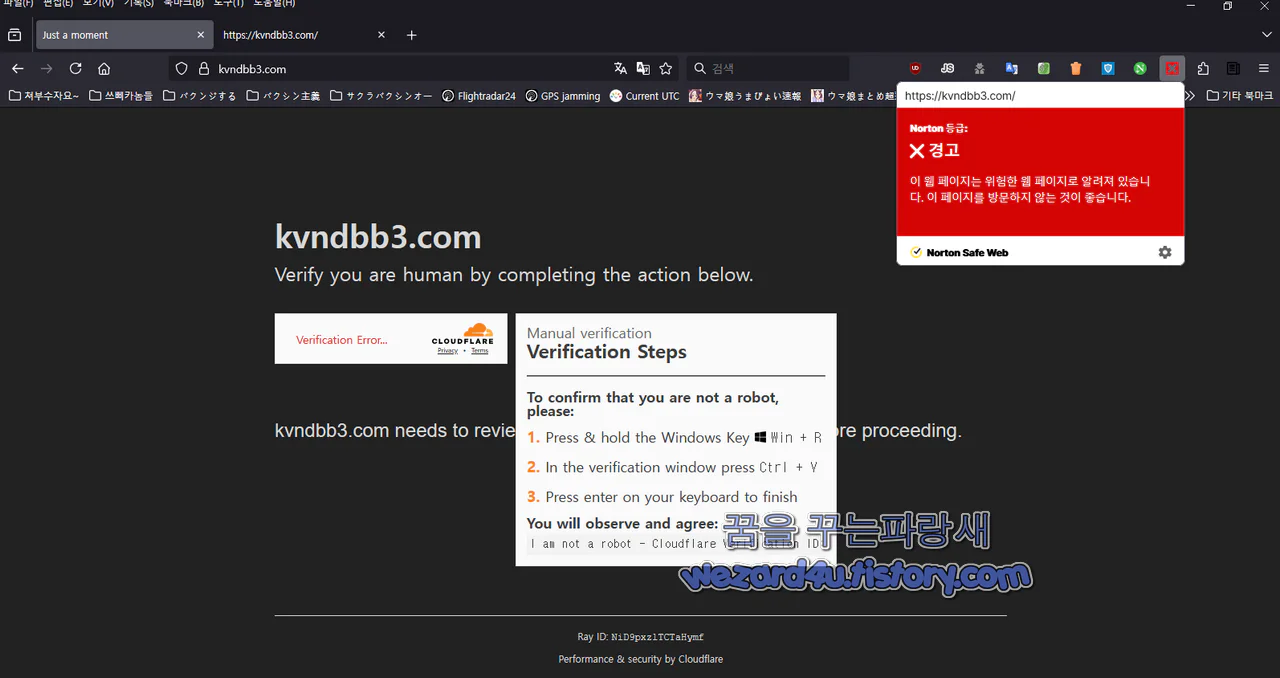The width and height of the screenshot is (1280, 678).
Task: Open the extensions puzzle piece menu
Action: pyautogui.click(x=1203, y=69)
